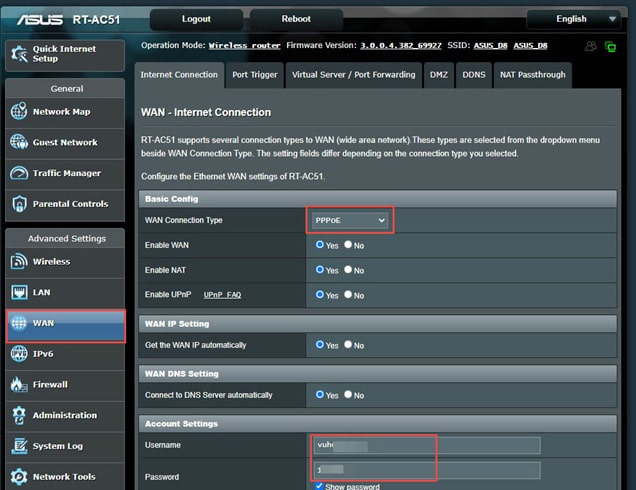Open the DDNS tab

click(x=472, y=74)
